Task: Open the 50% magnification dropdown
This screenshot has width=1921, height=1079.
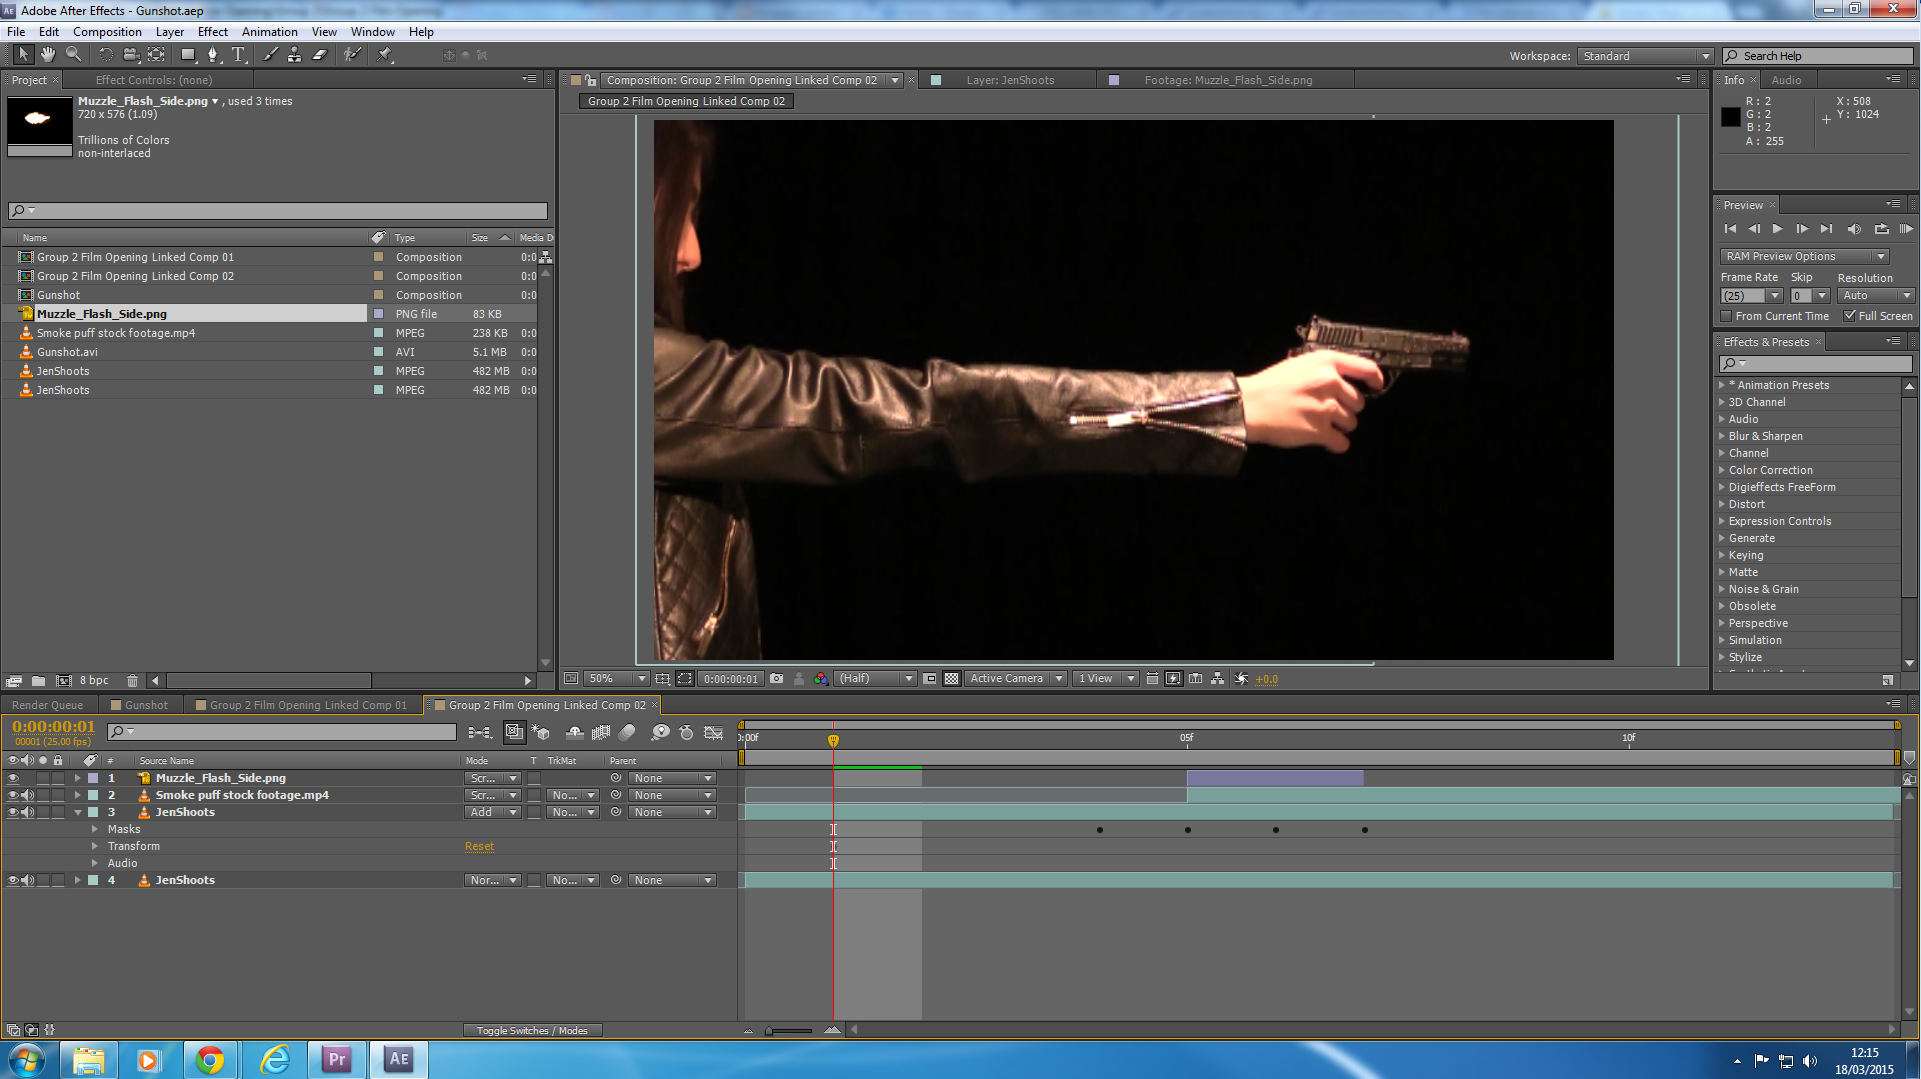Action: point(616,679)
